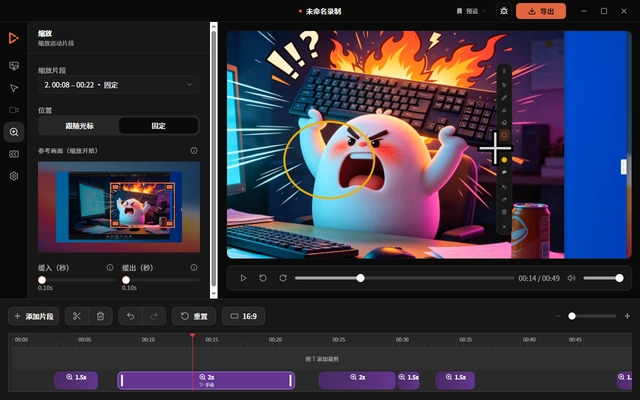The image size is (640, 400).
Task: Click the 未命名录制 project title
Action: (x=323, y=11)
